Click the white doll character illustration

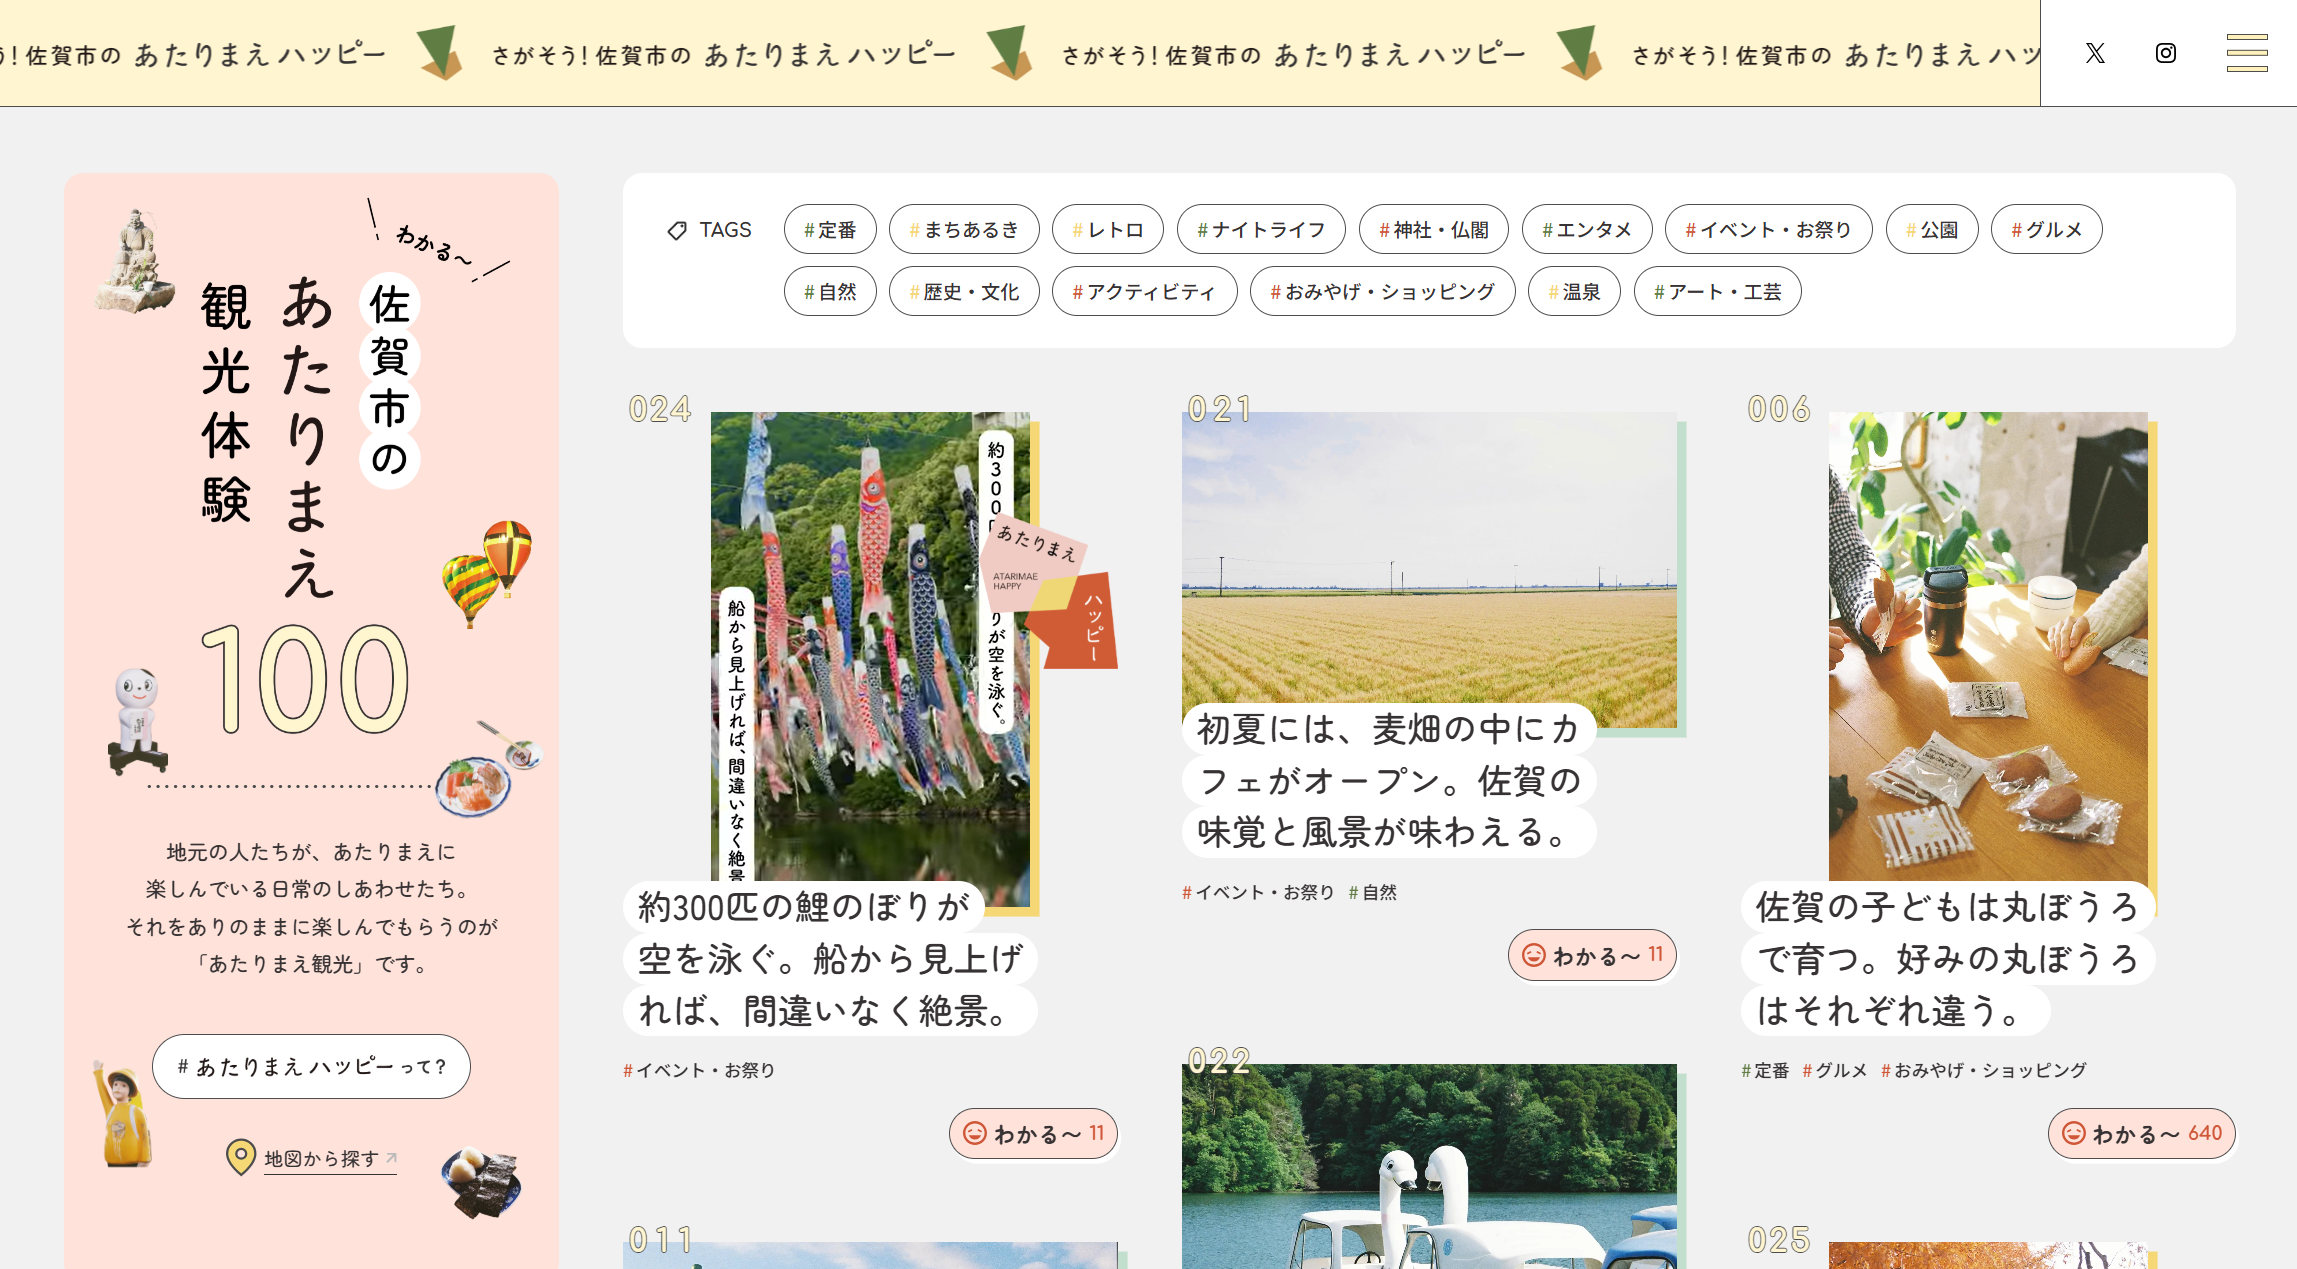pos(136,721)
